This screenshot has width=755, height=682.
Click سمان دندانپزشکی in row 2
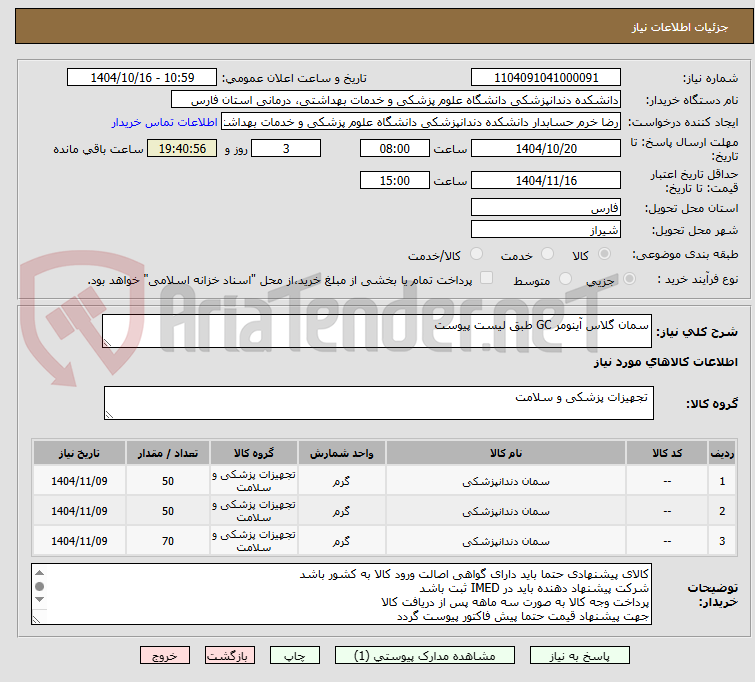coord(506,511)
